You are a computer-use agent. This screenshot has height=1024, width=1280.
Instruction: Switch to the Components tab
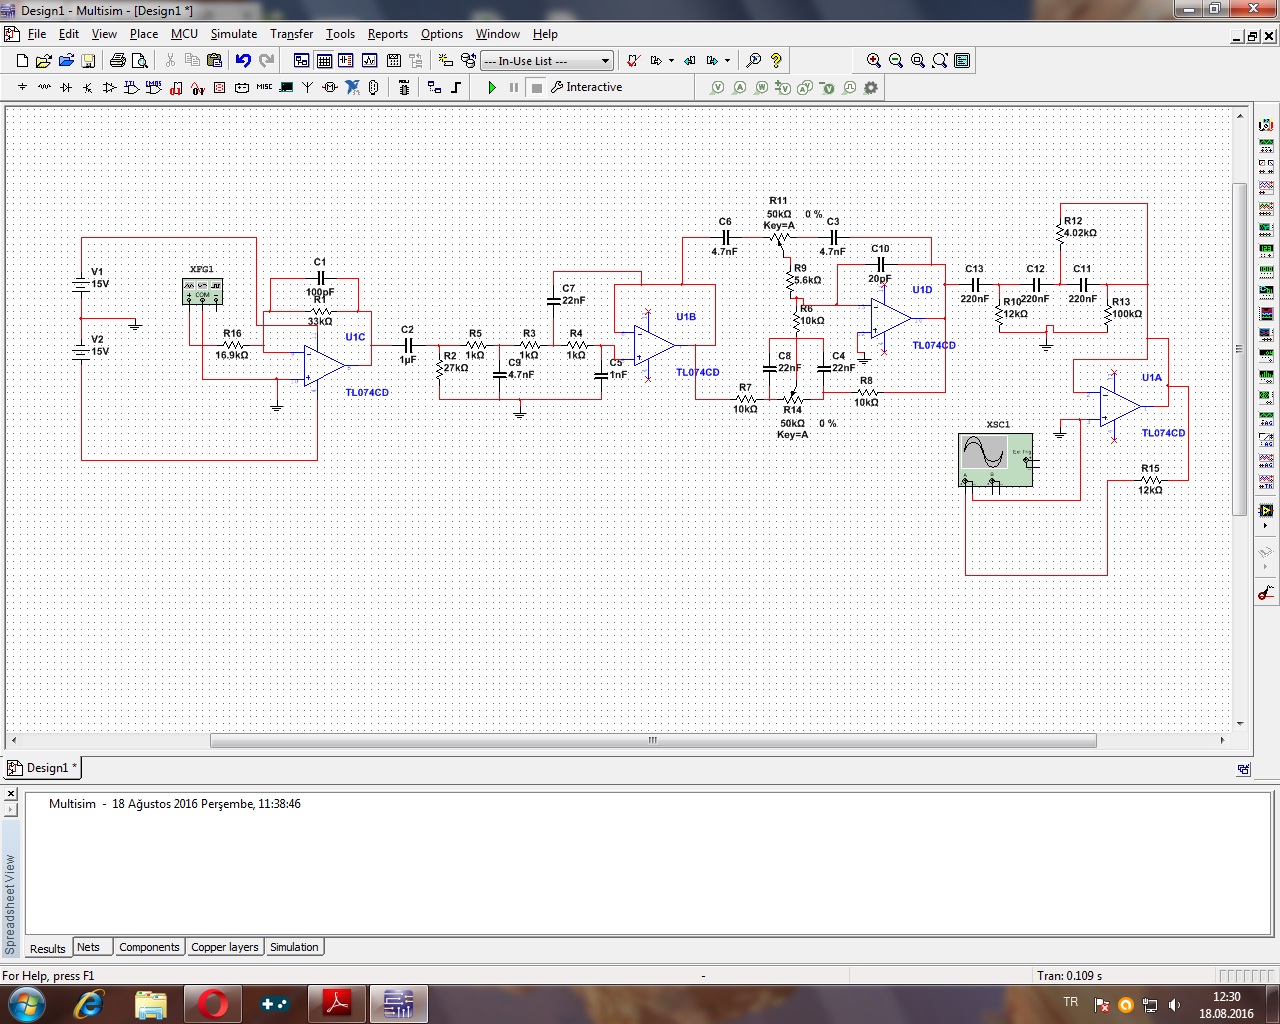(x=149, y=947)
